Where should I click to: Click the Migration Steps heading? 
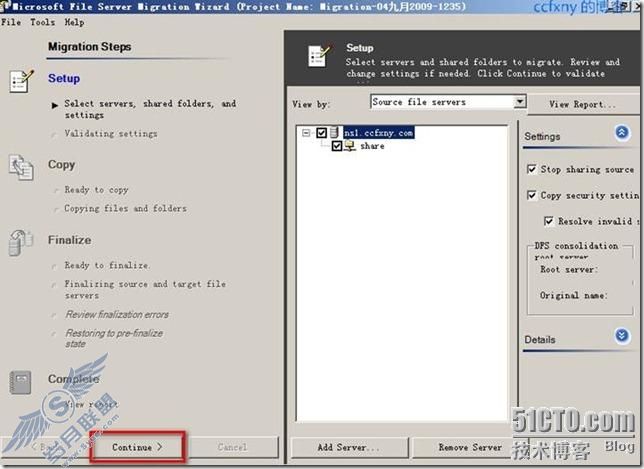[90, 46]
